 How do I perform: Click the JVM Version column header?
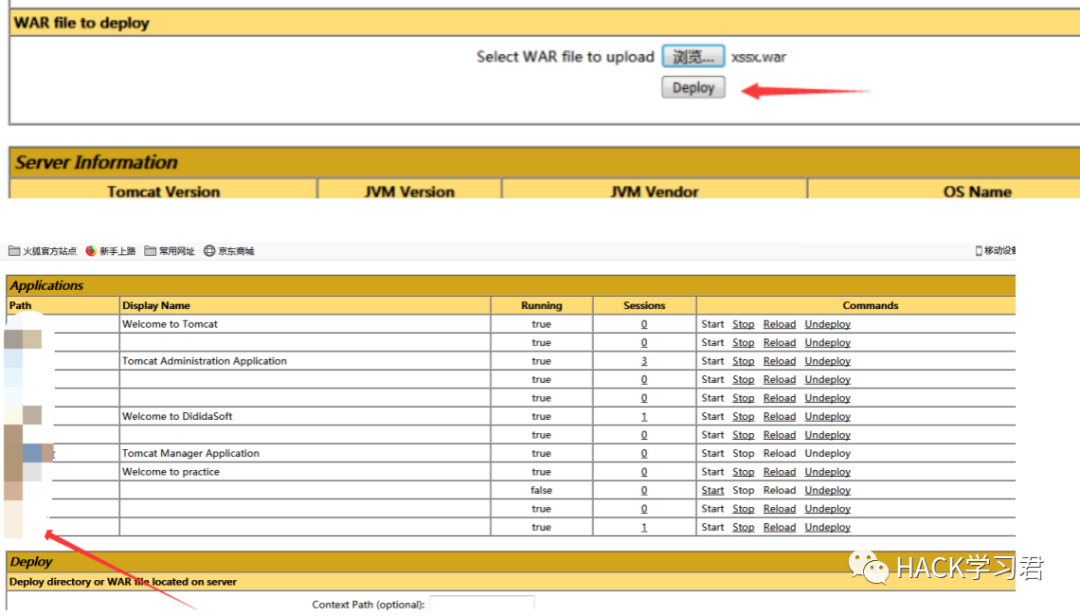tap(409, 191)
